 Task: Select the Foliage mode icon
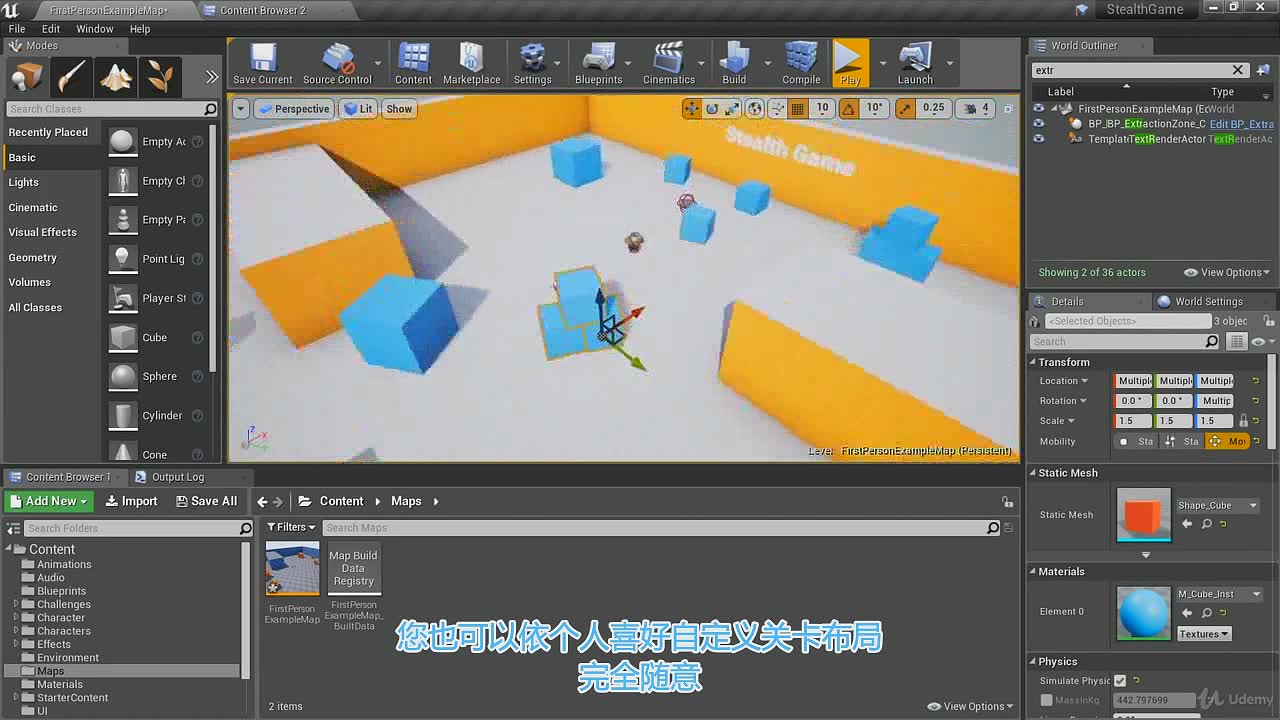pos(160,76)
